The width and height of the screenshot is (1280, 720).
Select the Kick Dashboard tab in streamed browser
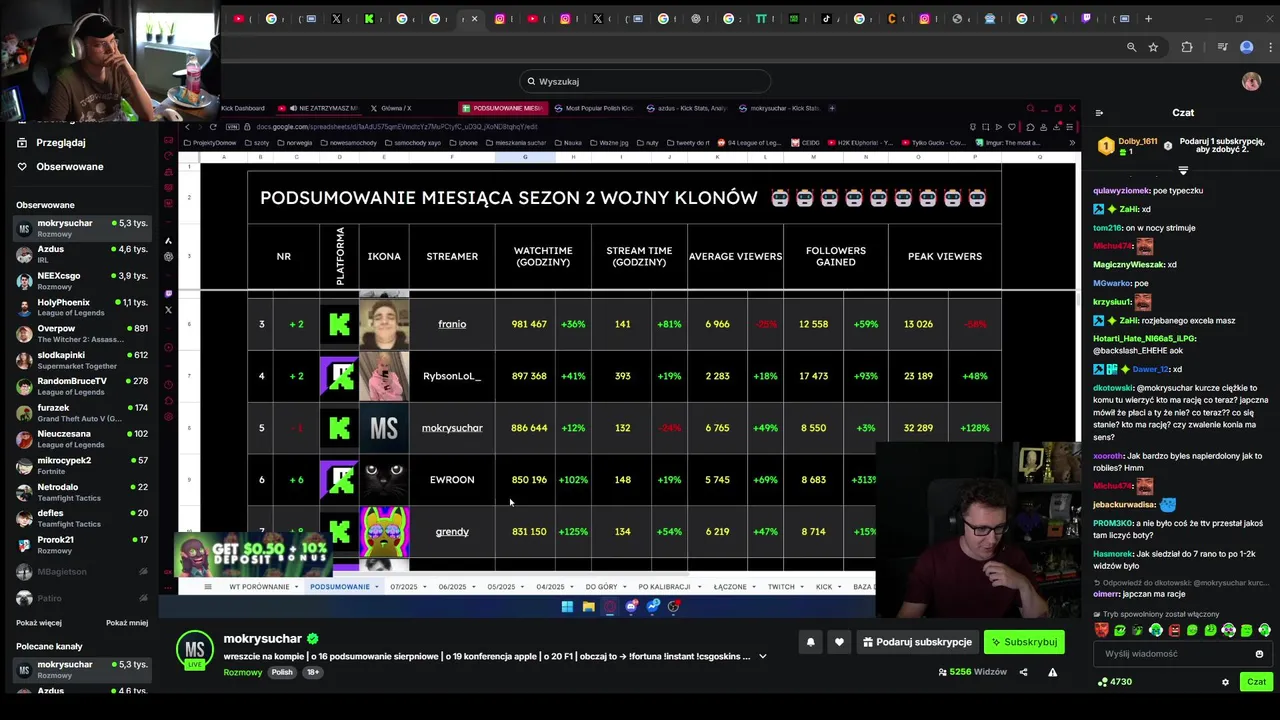point(243,108)
